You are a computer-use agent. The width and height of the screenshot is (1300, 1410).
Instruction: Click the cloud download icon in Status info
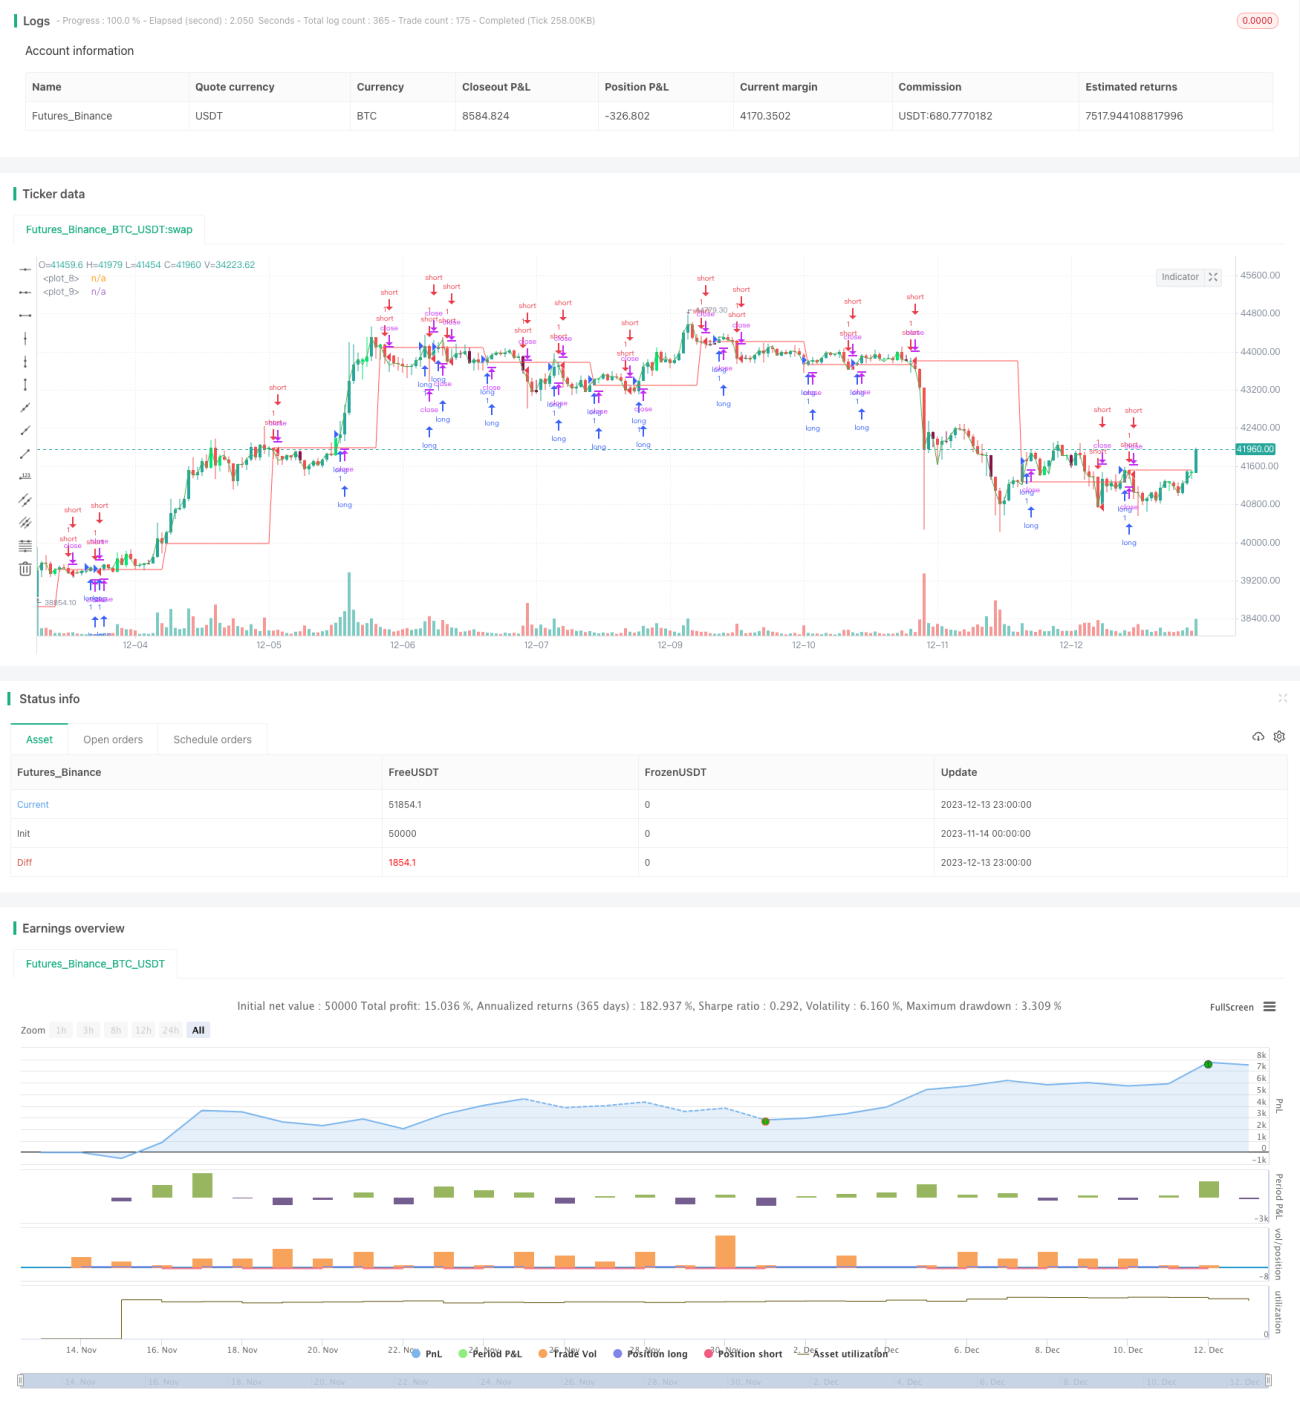(1258, 736)
